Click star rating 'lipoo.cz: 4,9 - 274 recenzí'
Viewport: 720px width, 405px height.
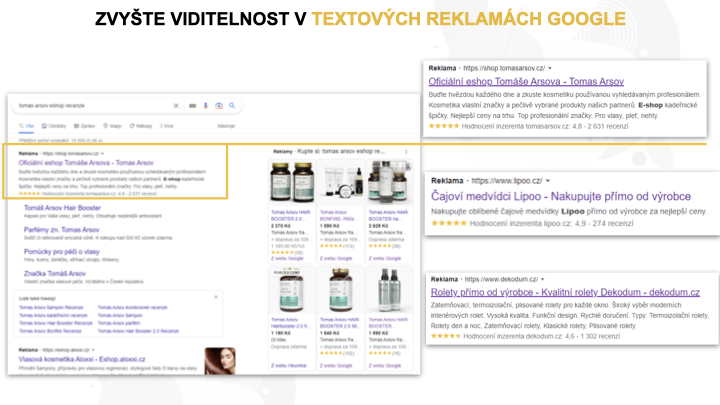532,224
